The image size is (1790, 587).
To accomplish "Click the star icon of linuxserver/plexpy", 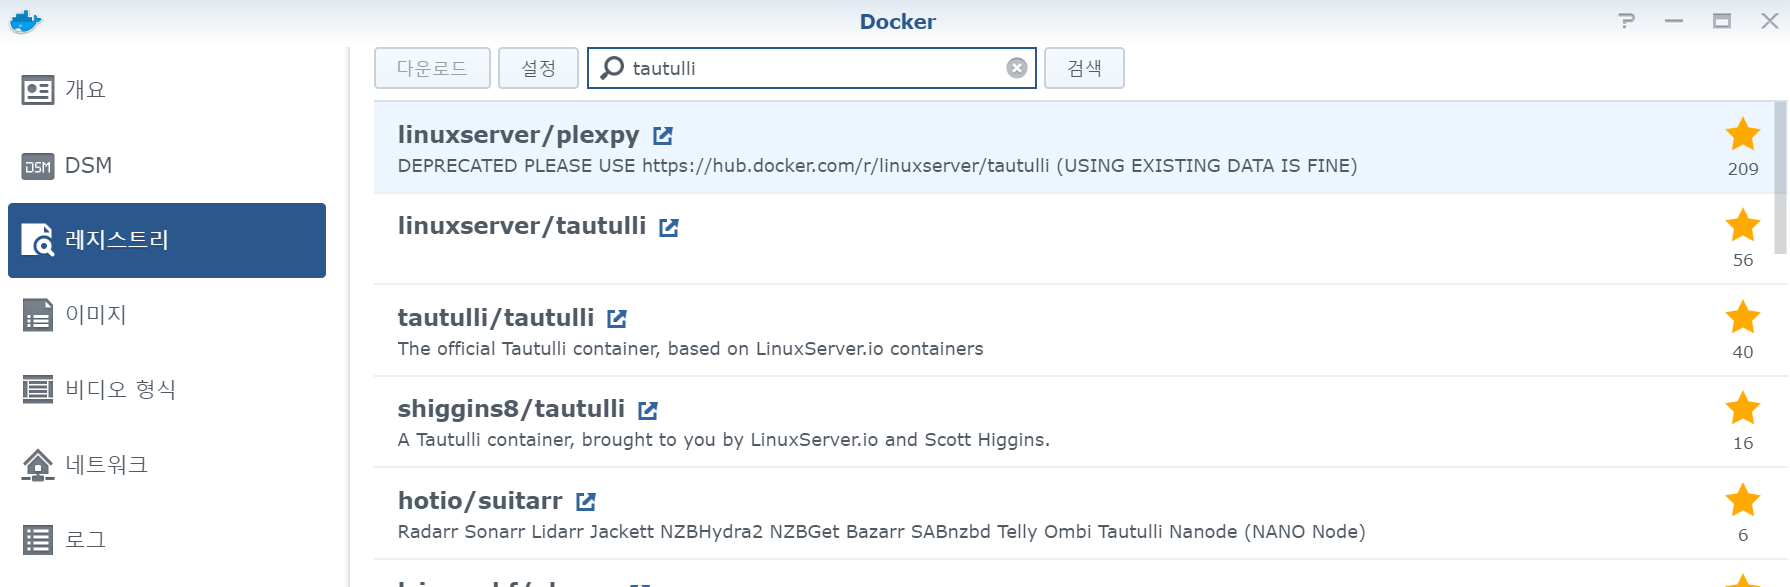I will [x=1743, y=134].
